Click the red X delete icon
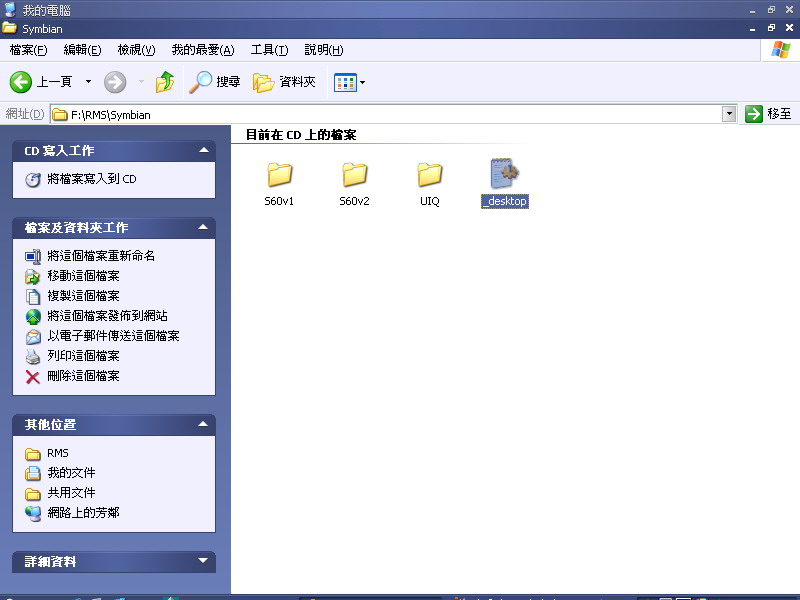 33,377
